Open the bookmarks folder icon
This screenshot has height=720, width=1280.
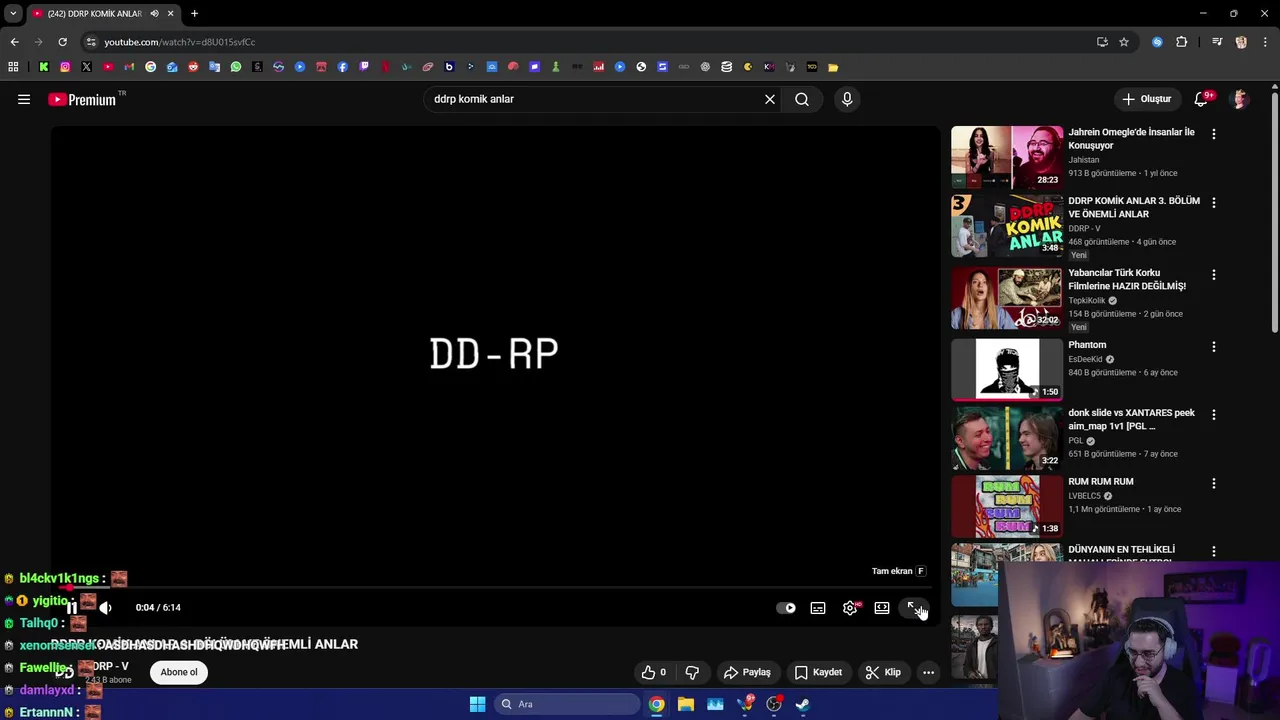pos(833,67)
